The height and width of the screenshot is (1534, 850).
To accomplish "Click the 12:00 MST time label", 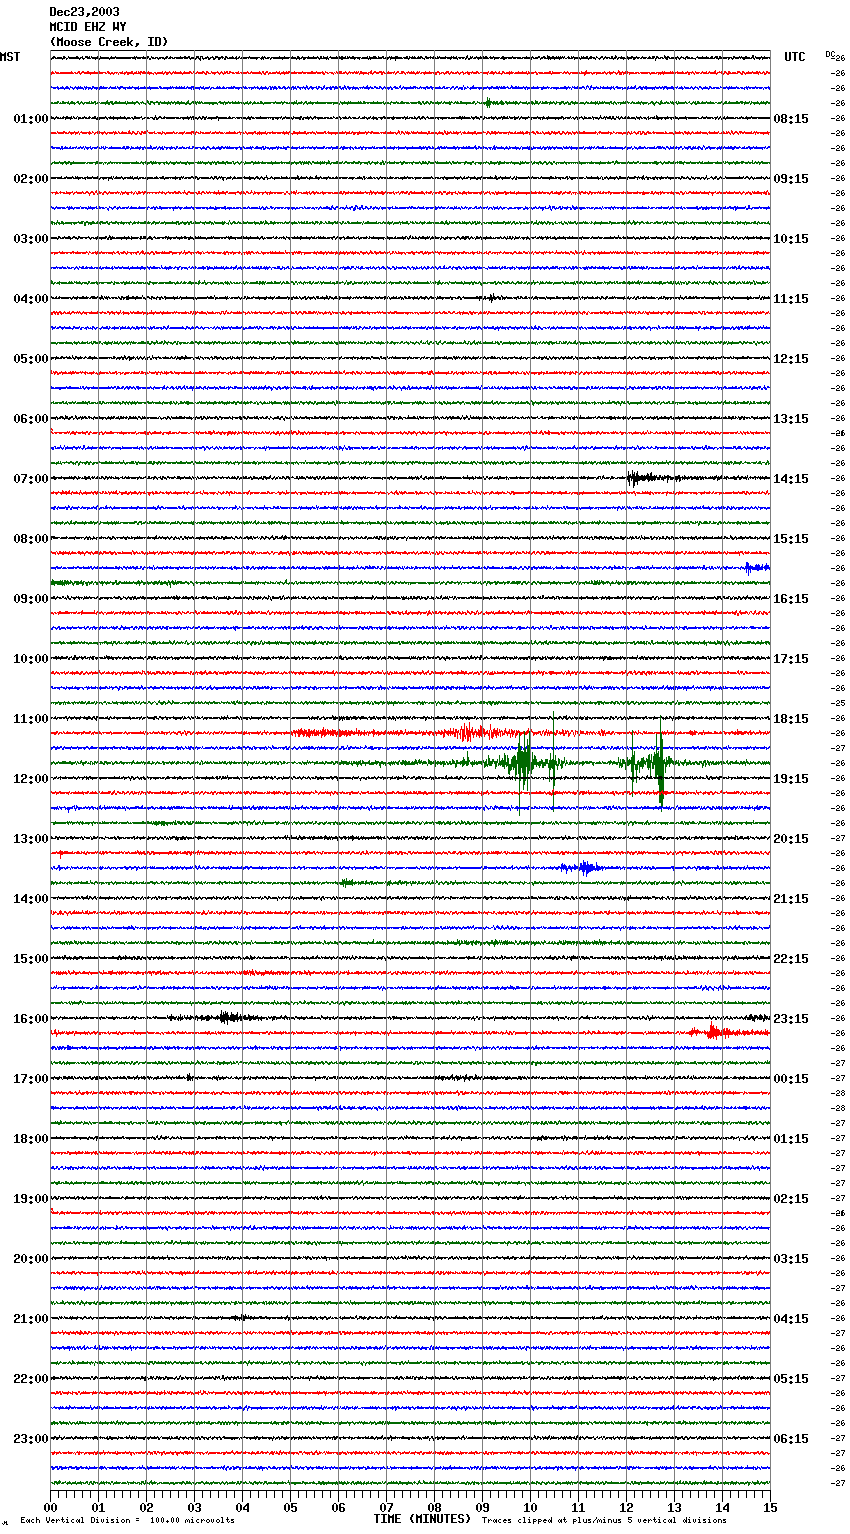I will 31,779.
